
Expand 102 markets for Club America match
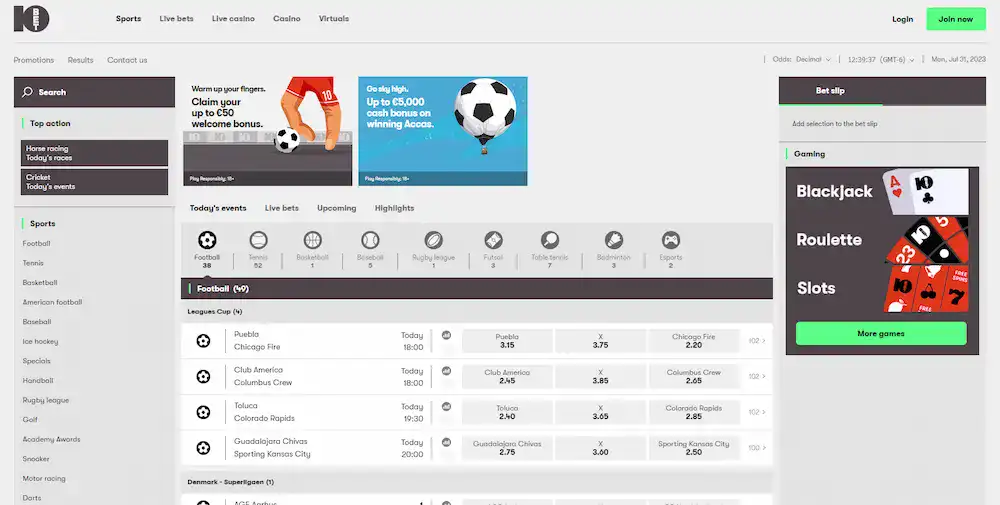tap(757, 376)
